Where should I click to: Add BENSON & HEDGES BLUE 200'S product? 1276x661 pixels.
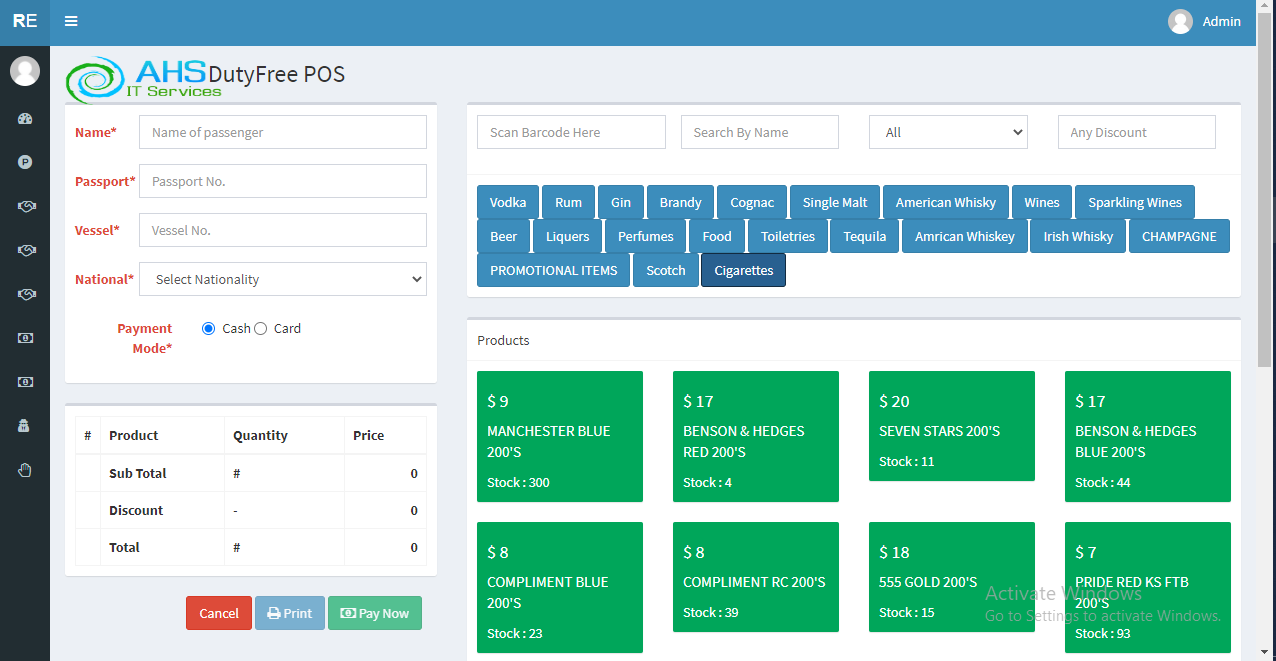coord(1148,436)
